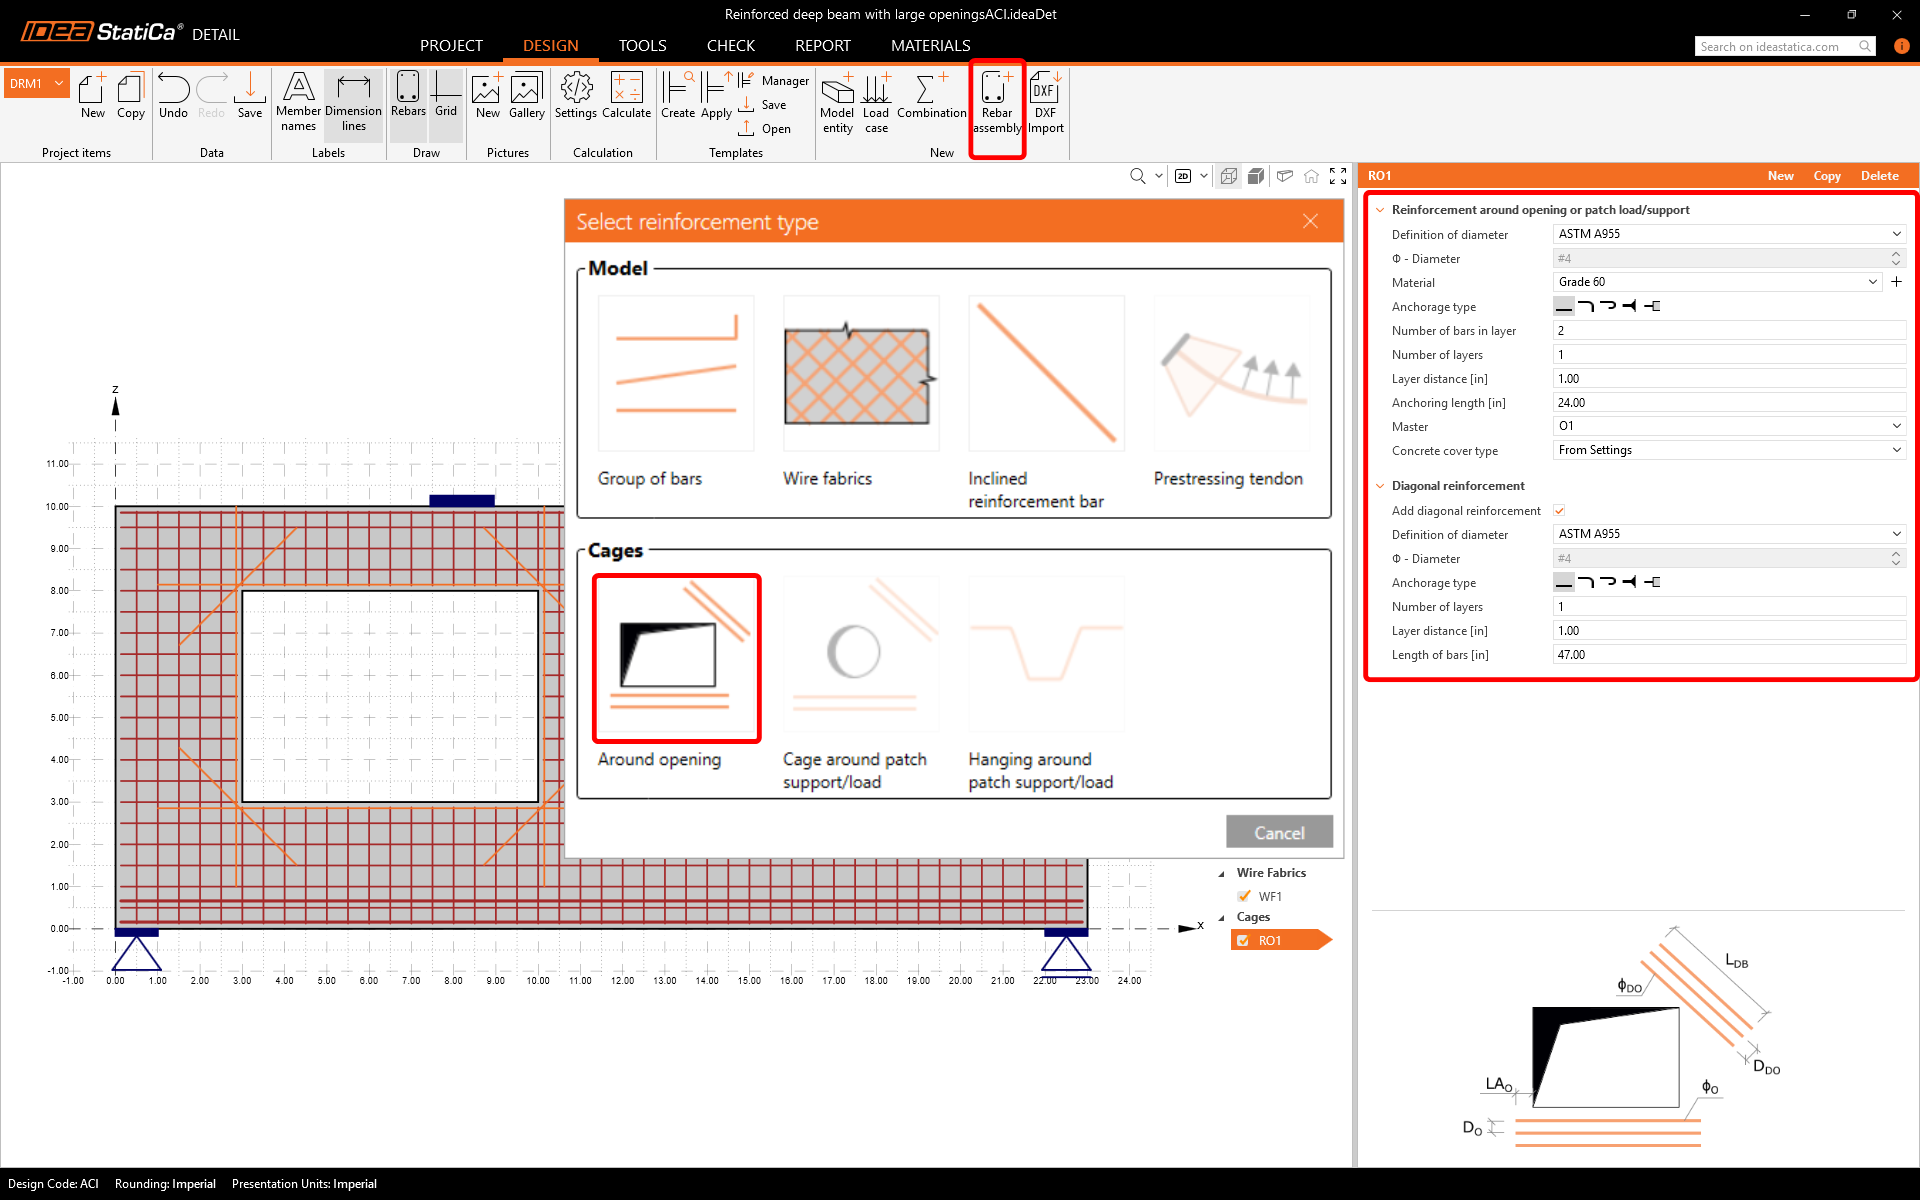1920x1200 pixels.
Task: Toggle RO1 cage checkbox
Action: [1243, 940]
